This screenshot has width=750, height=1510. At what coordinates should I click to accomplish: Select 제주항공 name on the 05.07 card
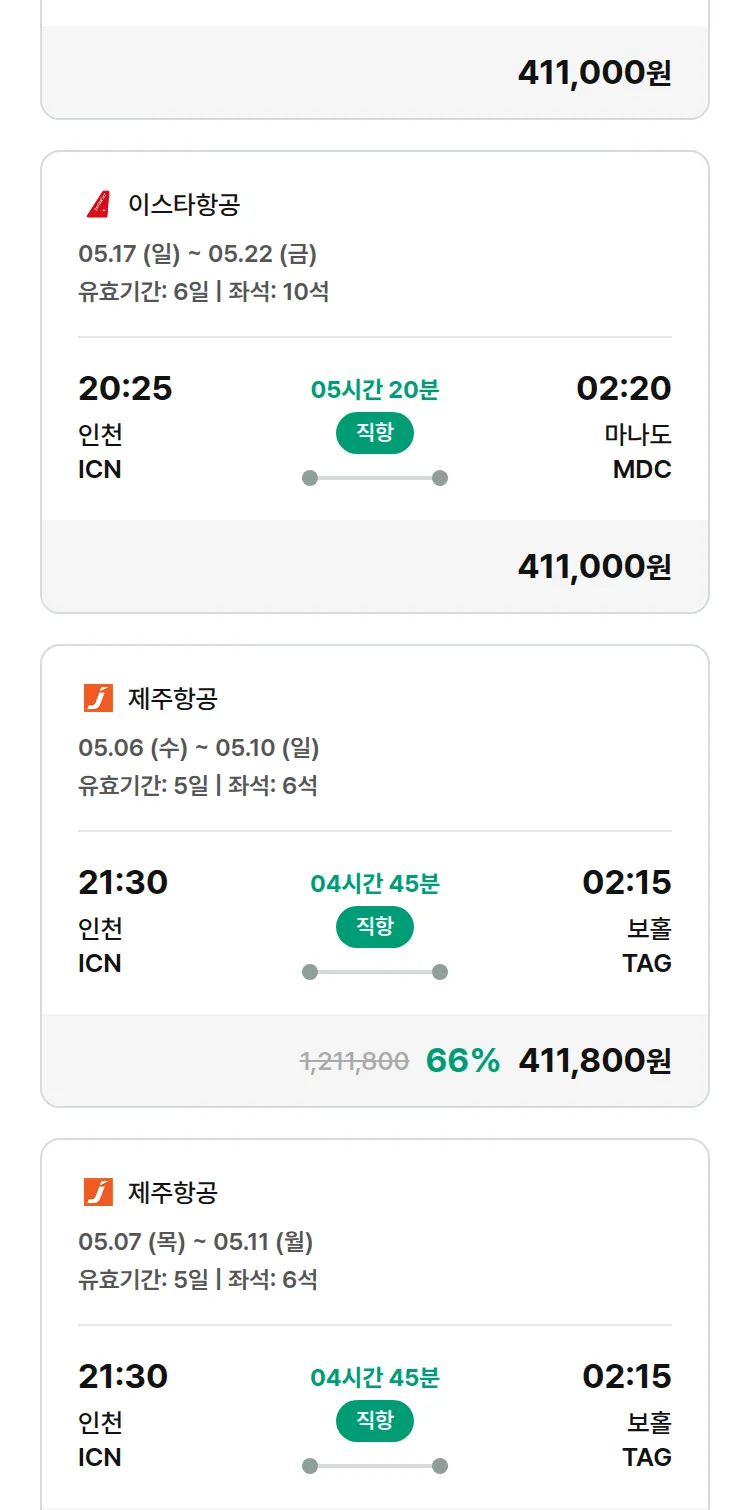point(172,1192)
